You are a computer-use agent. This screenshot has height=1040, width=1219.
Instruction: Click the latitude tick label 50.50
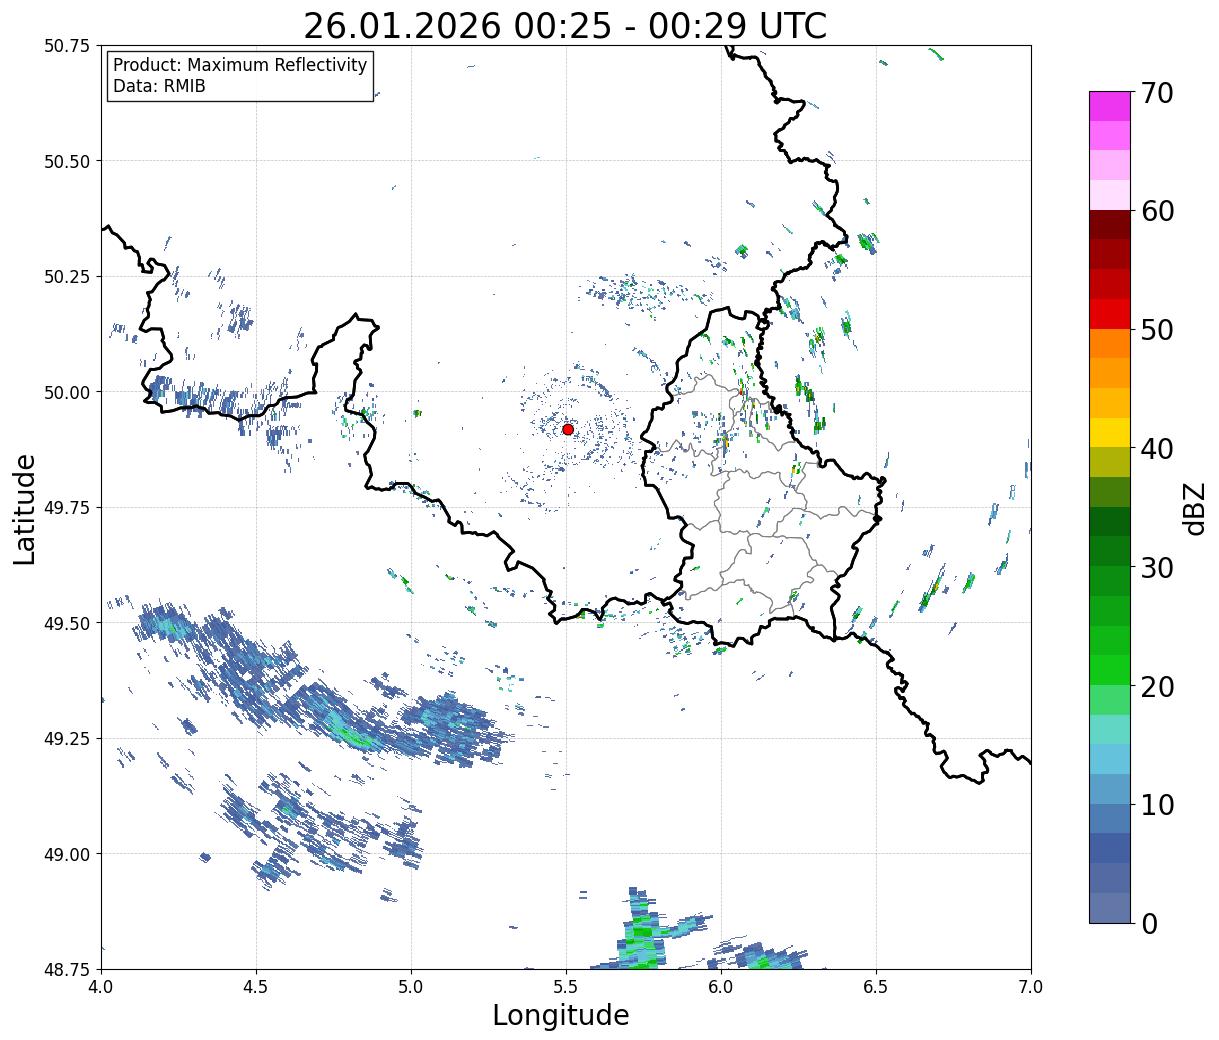pos(67,161)
